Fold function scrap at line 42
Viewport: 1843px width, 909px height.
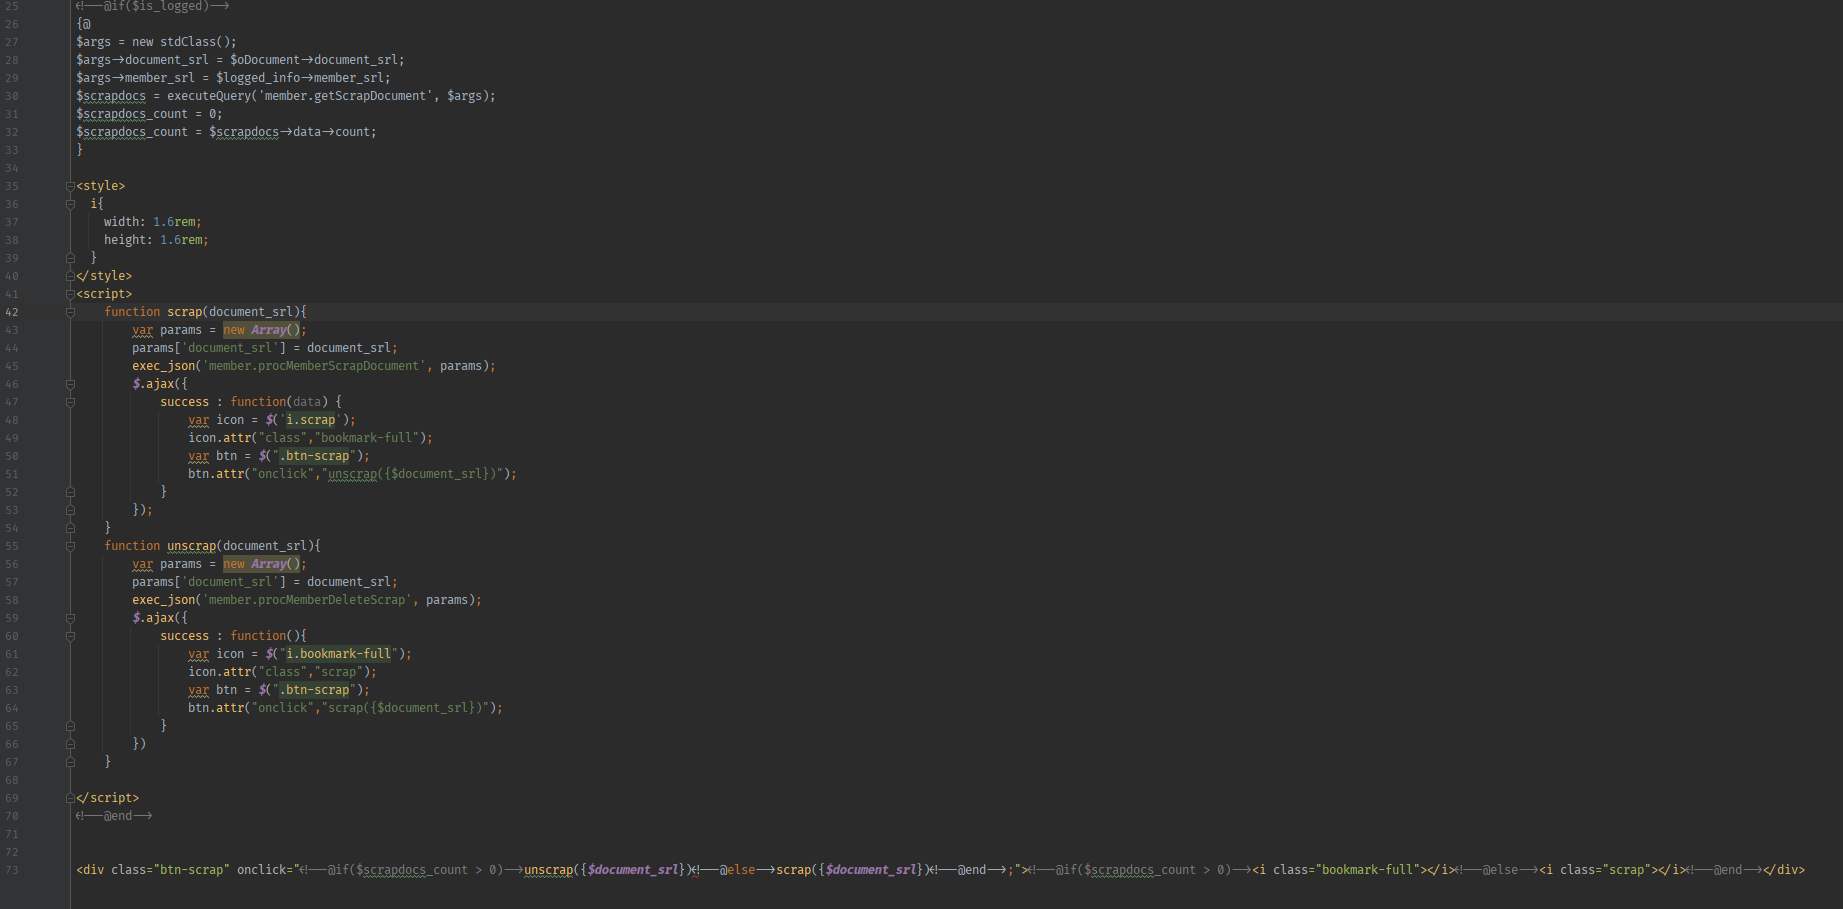70,312
